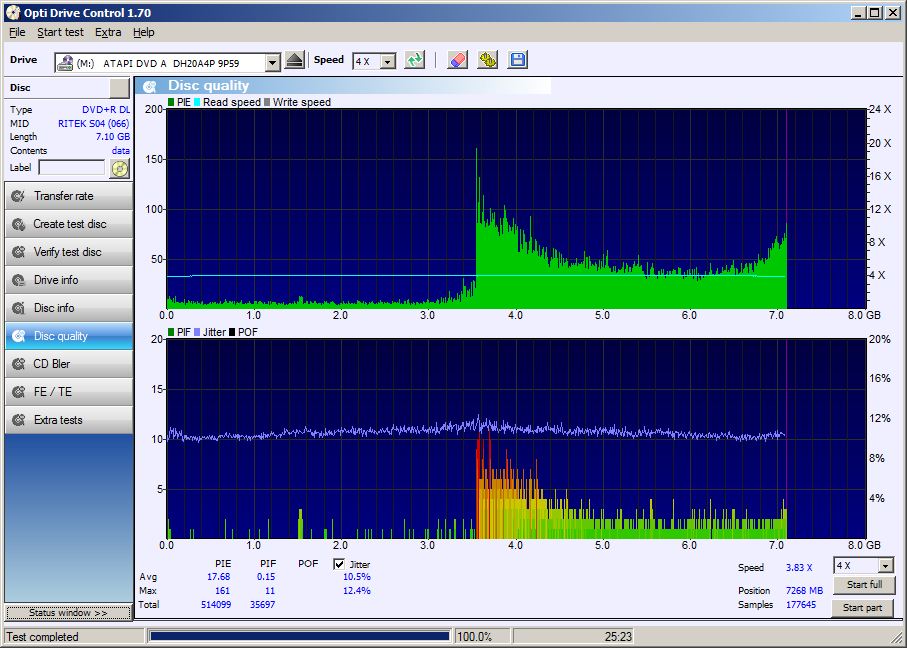Click the Jitter max 12.4% value
The height and width of the screenshot is (648, 907).
[357, 591]
